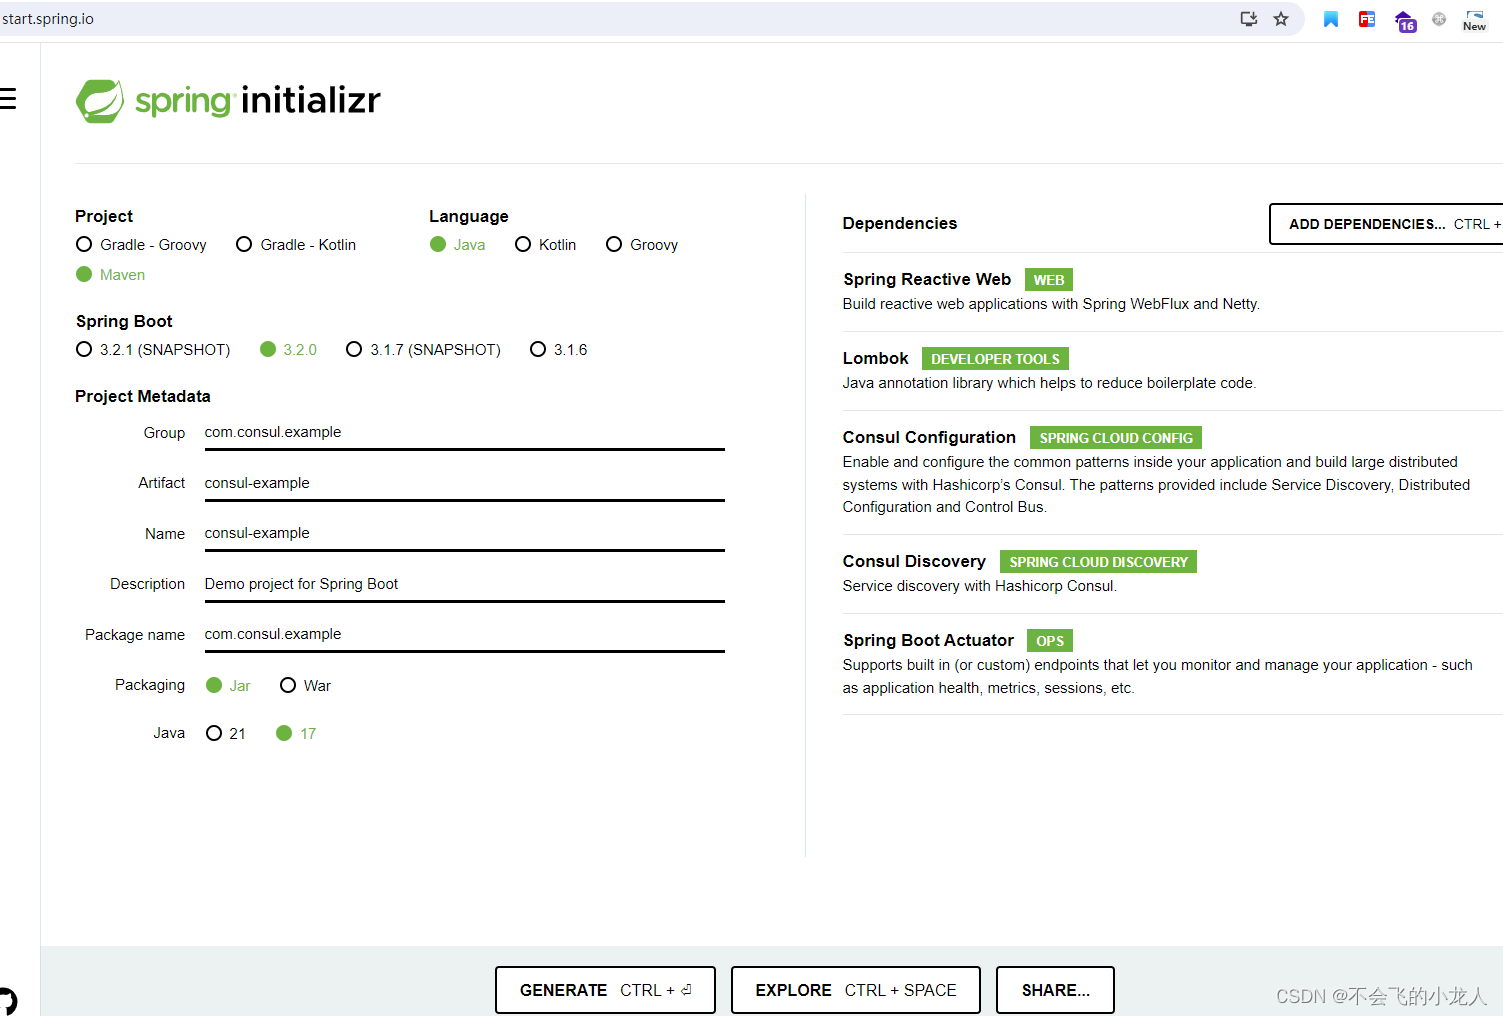Click the install app icon in address bar

[1249, 19]
